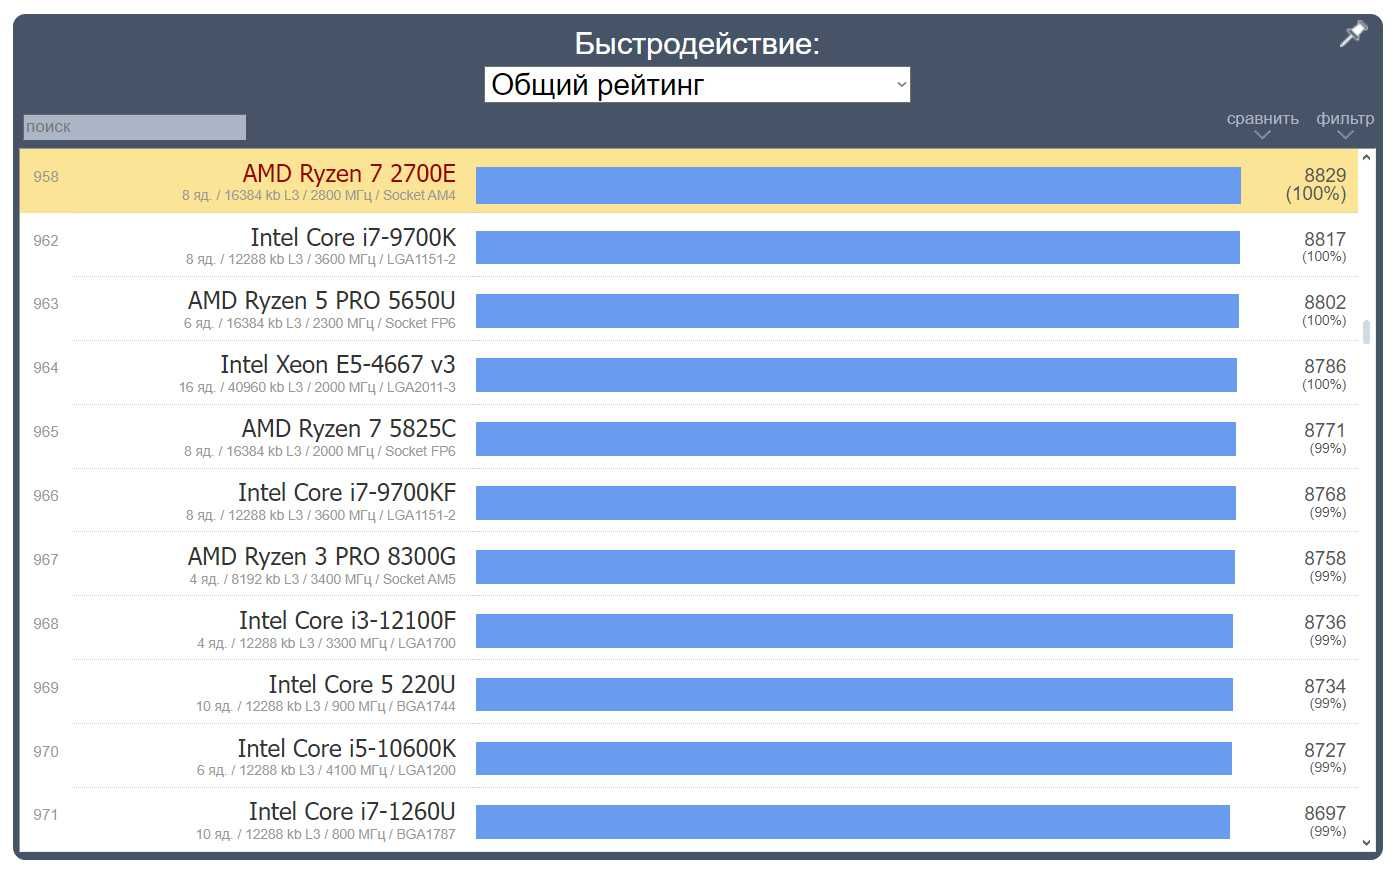This screenshot has width=1394, height=873.
Task: Click the Core i7-1260U performance bar
Action: (853, 822)
